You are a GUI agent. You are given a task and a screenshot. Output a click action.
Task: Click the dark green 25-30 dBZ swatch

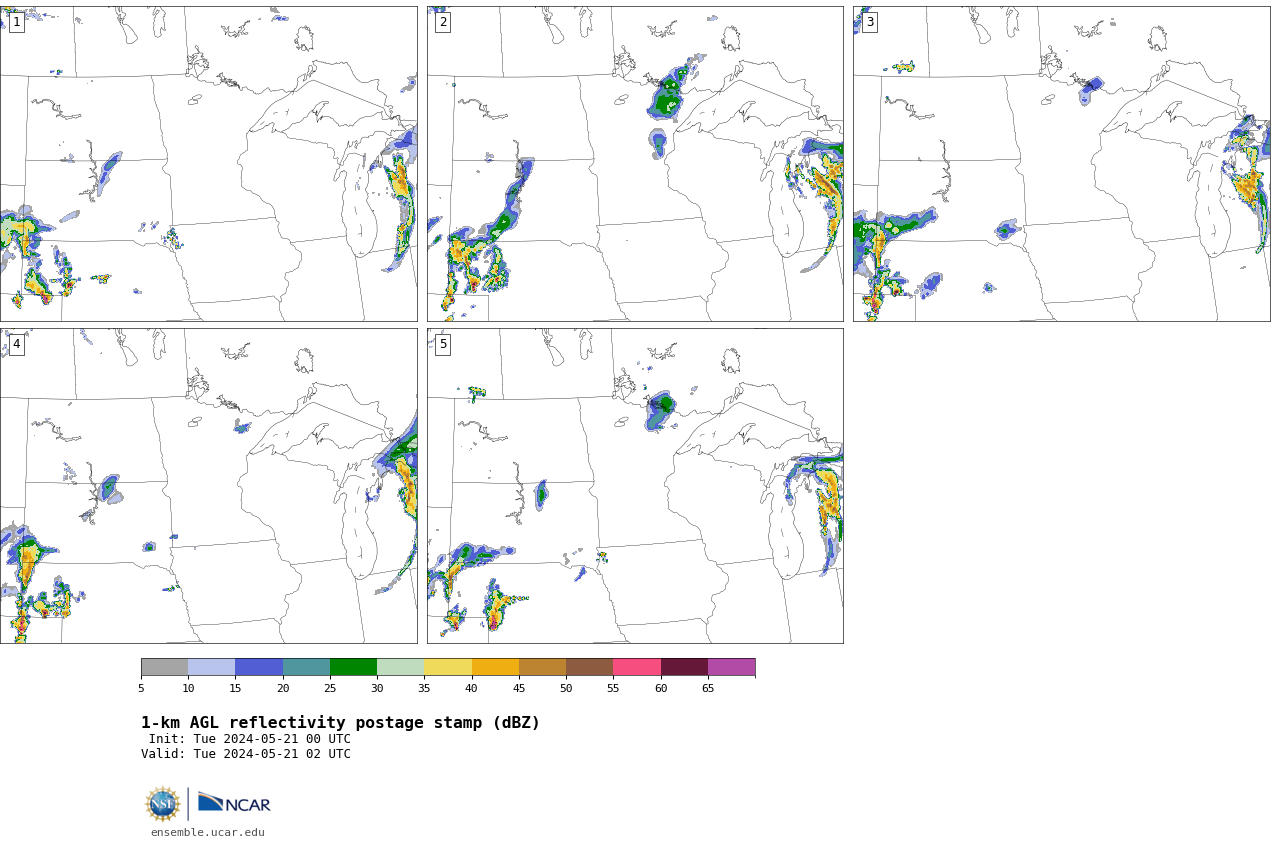(353, 667)
